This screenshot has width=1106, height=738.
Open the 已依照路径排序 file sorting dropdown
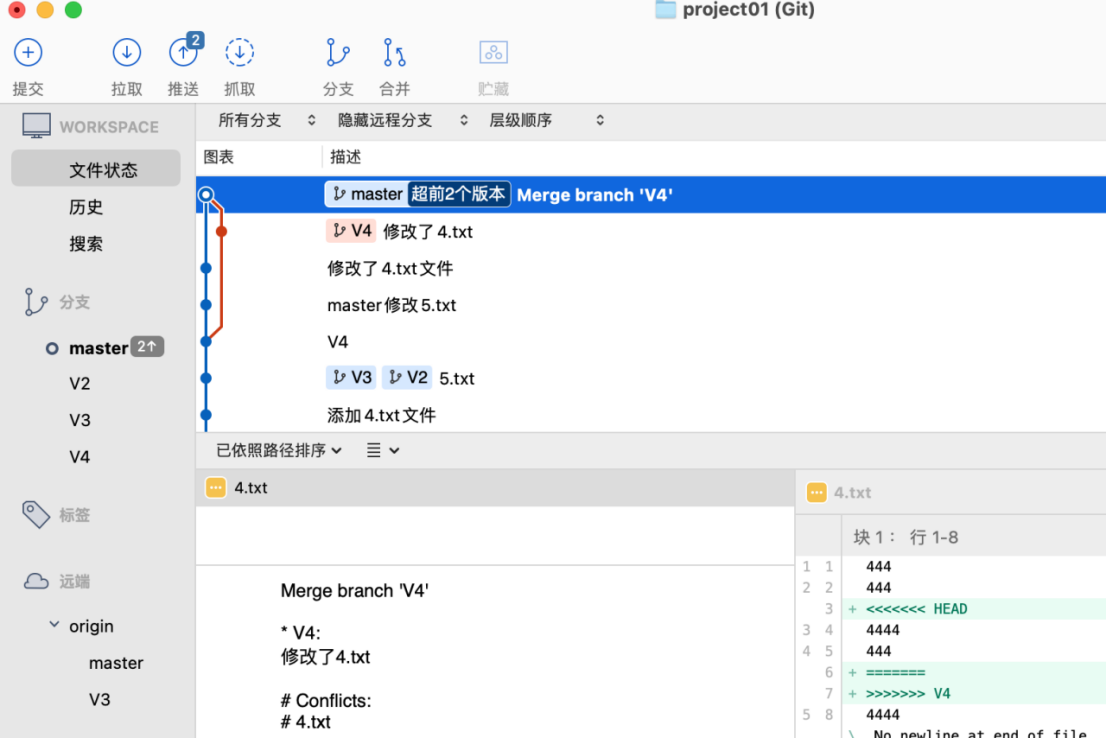pos(279,450)
